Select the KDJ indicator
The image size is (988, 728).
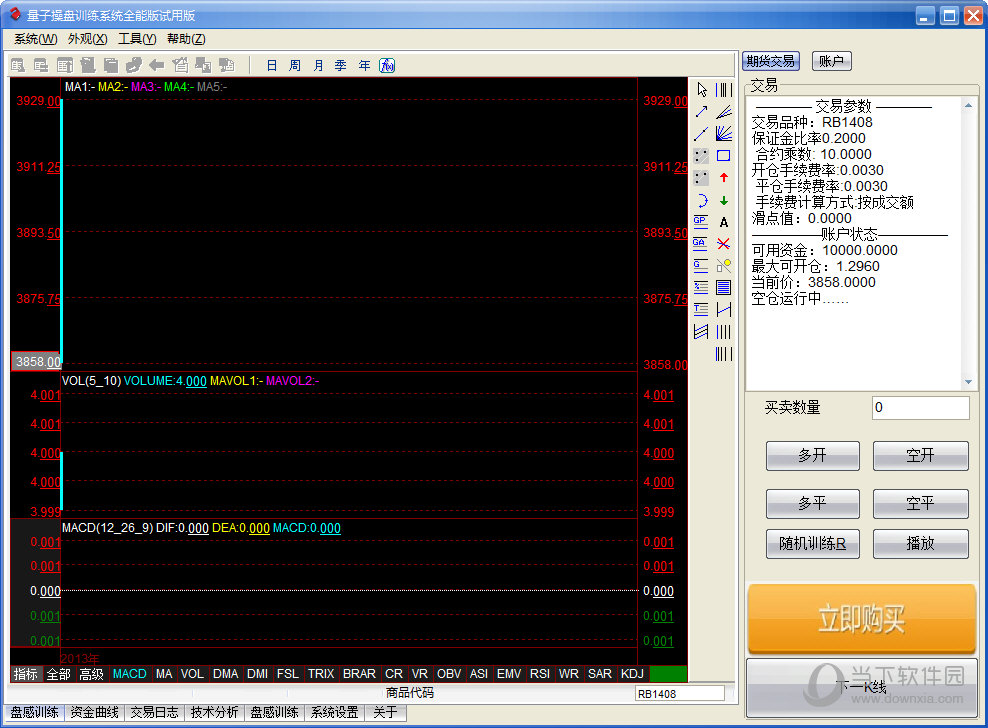coord(632,674)
